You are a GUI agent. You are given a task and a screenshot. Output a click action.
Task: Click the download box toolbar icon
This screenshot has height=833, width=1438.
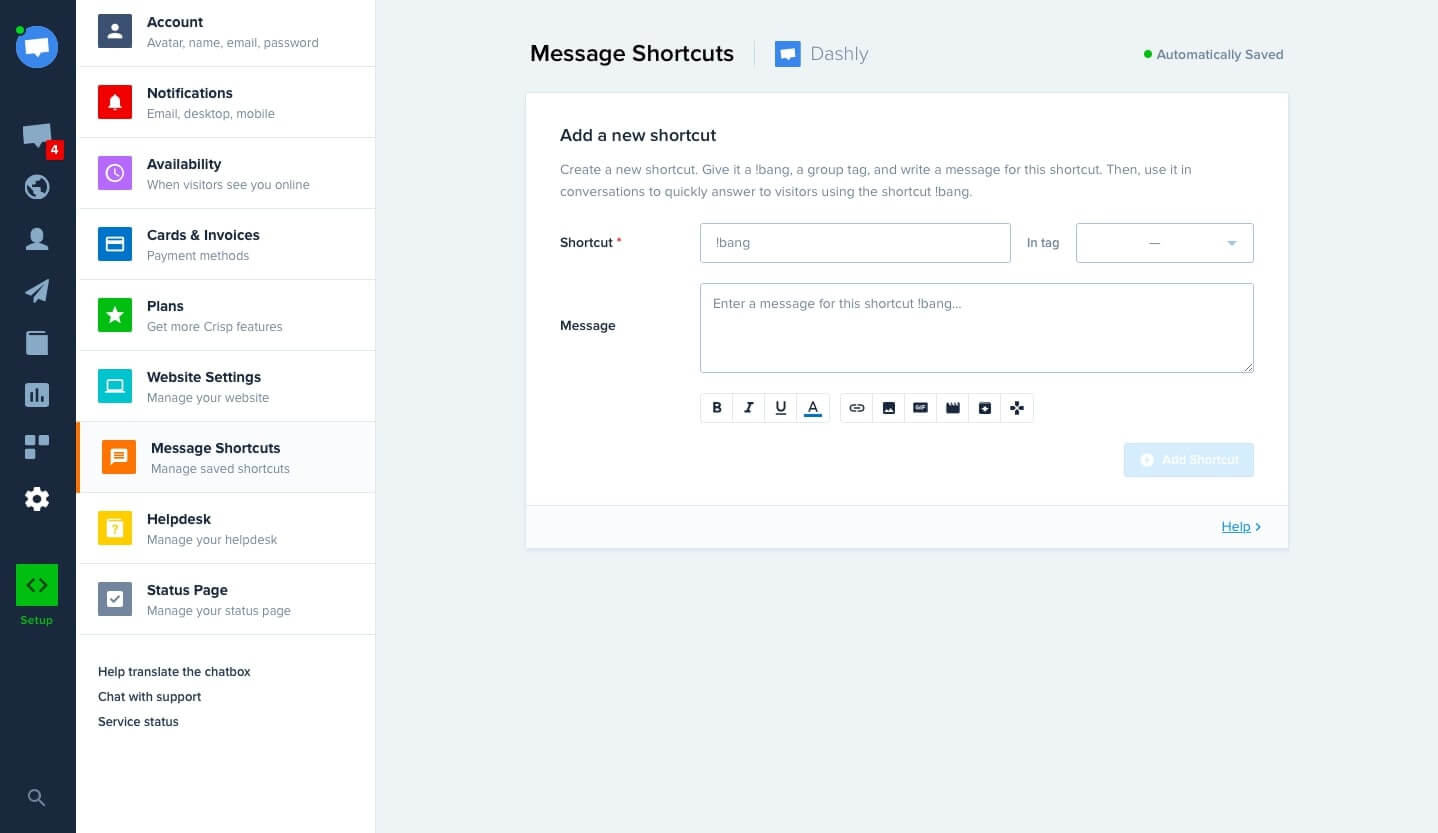click(985, 408)
